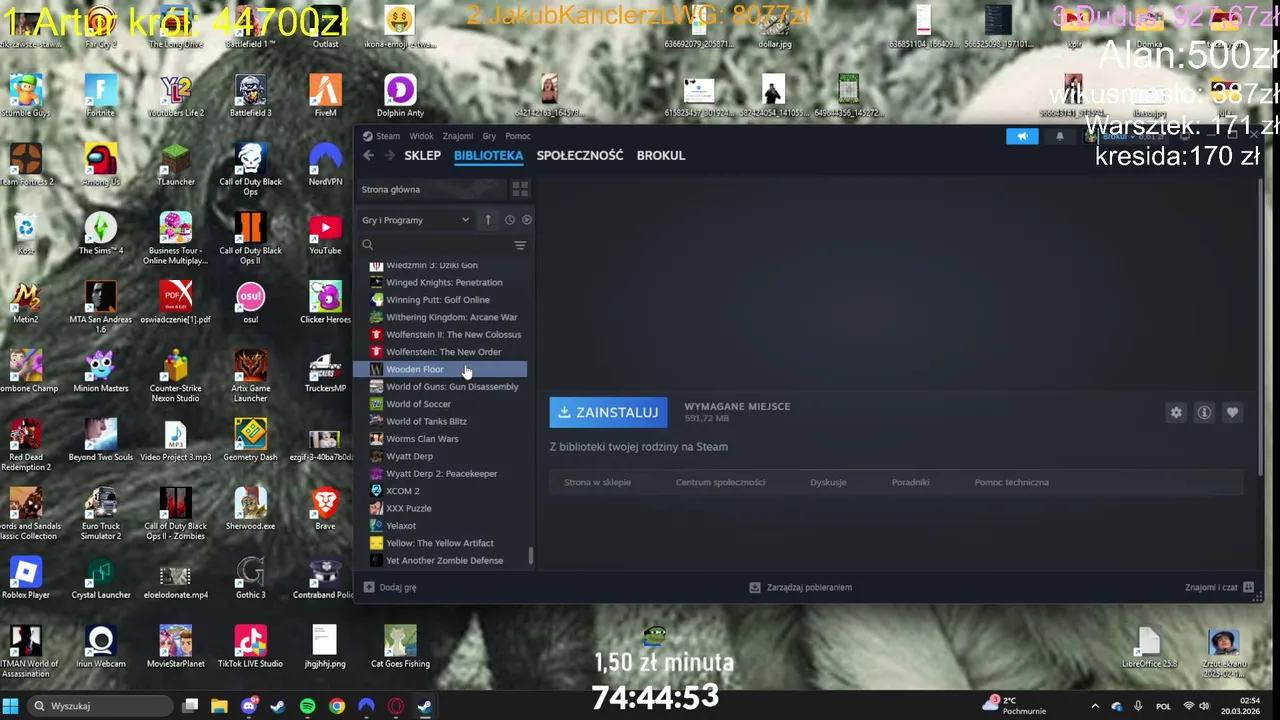Open the Widok menu
Screen dimensions: 1280x720
pyautogui.click(x=421, y=136)
